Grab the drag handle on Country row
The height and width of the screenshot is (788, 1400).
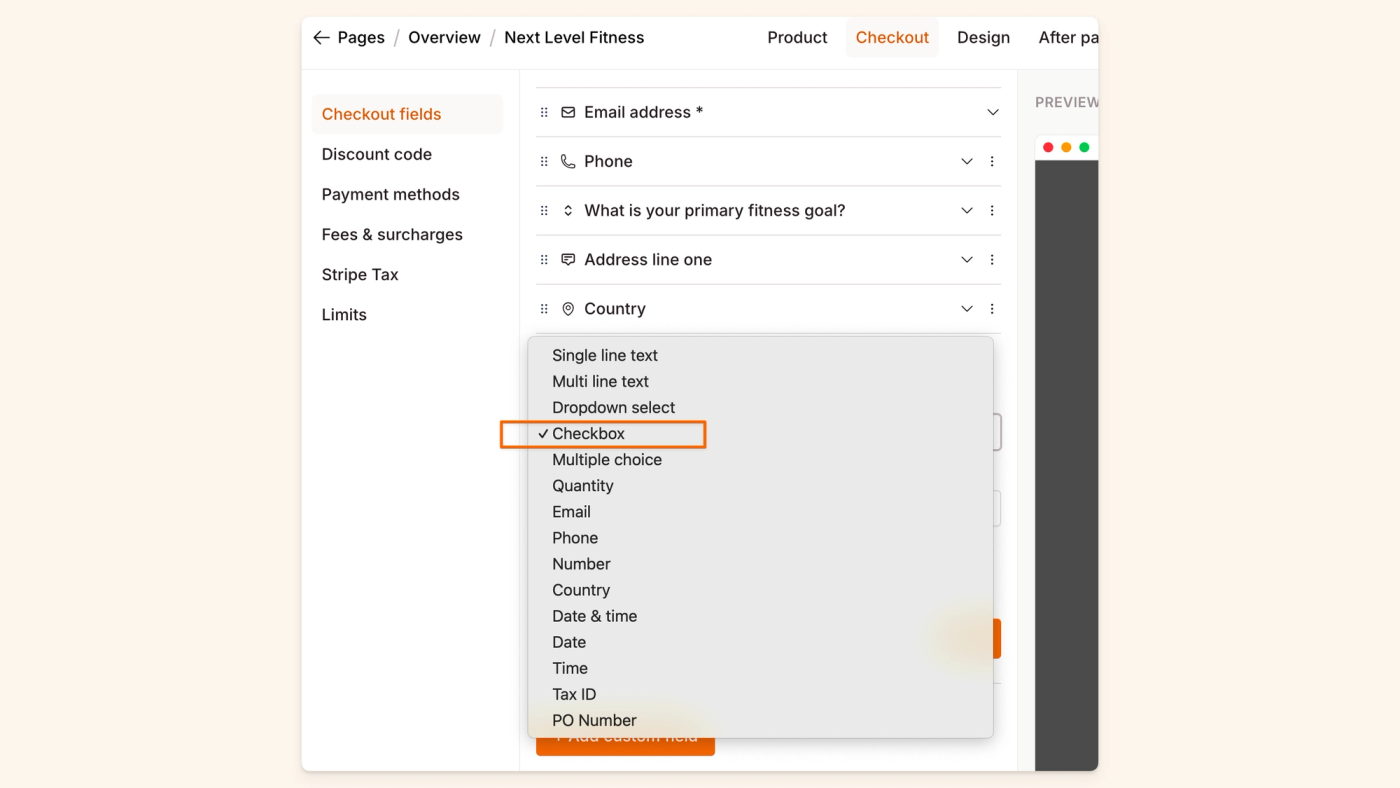click(544, 309)
